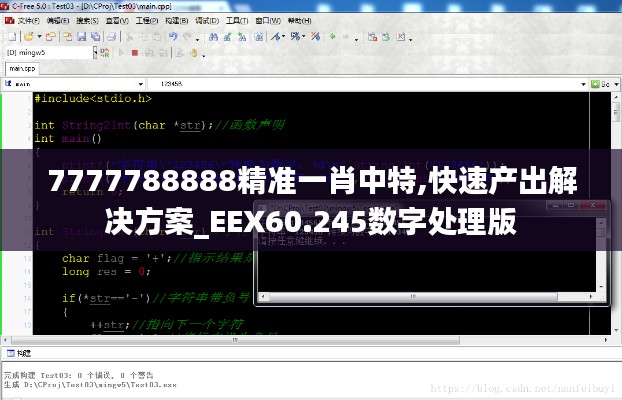The width and height of the screenshot is (622, 400).
Task: Click the Open file folder icon
Action: [29, 37]
